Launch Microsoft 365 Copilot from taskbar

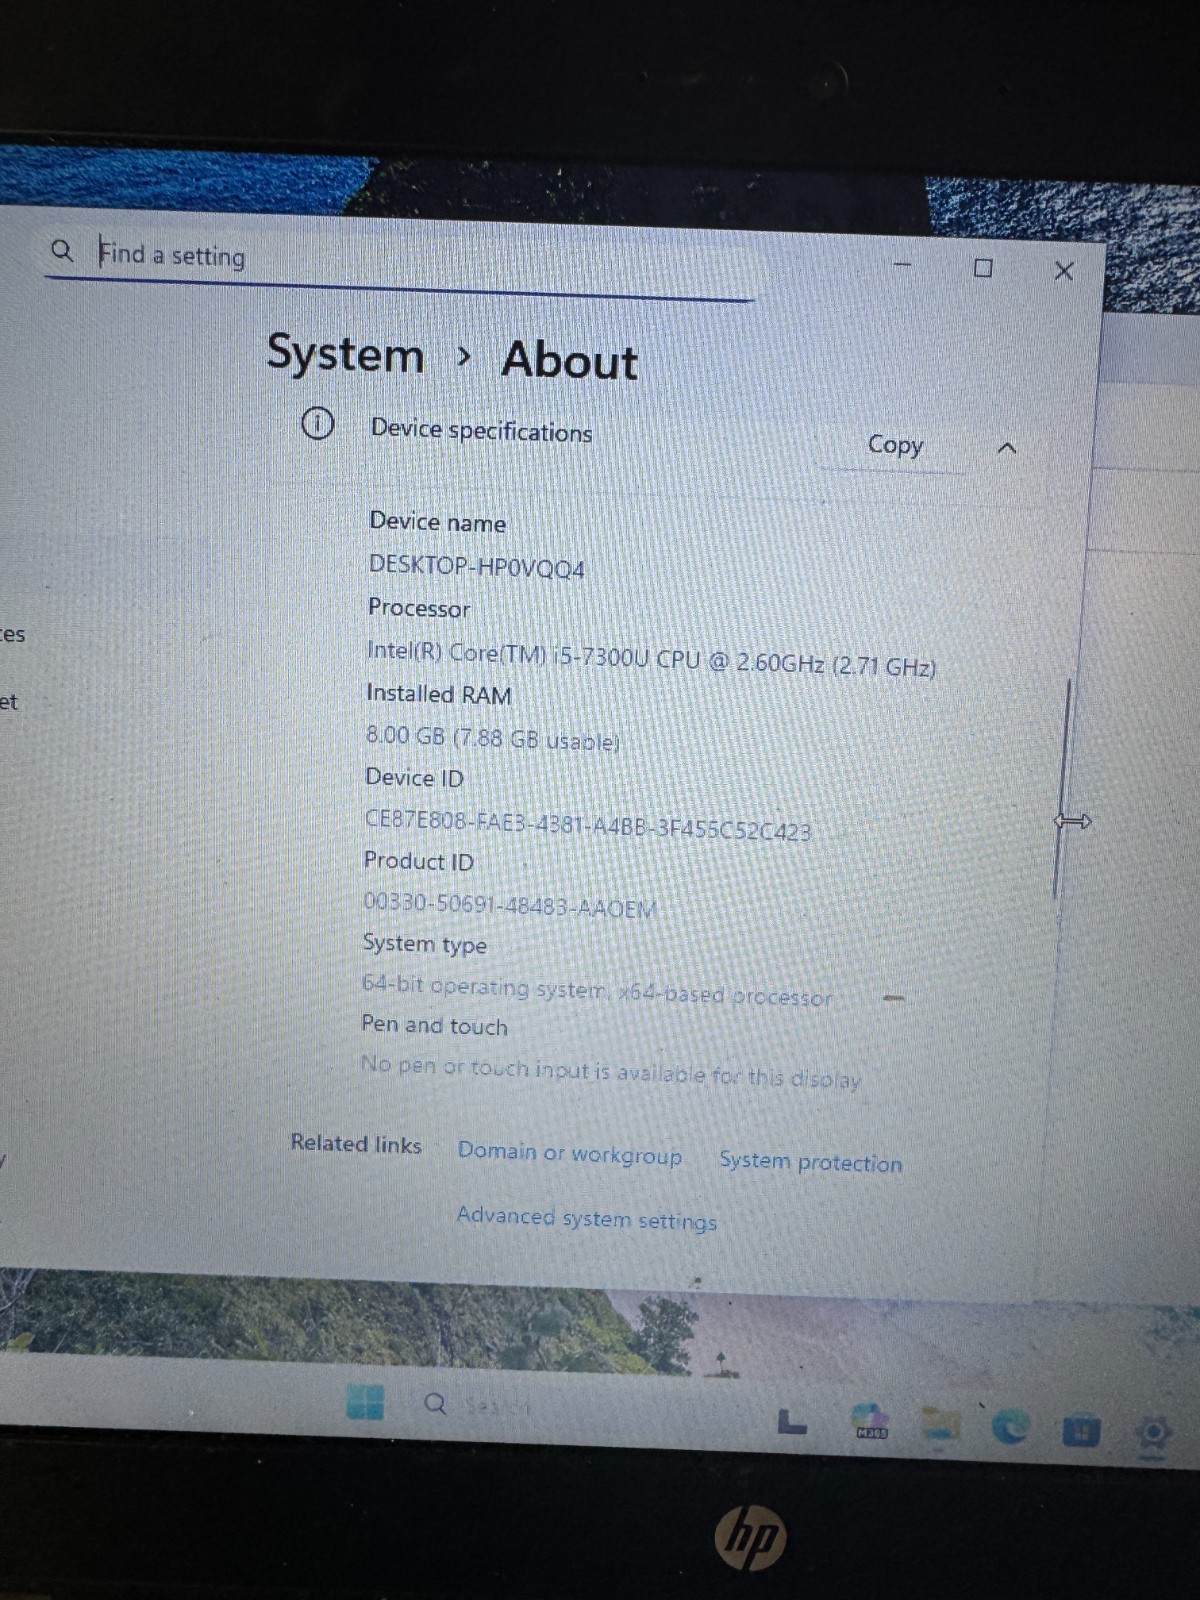pyautogui.click(x=869, y=1422)
